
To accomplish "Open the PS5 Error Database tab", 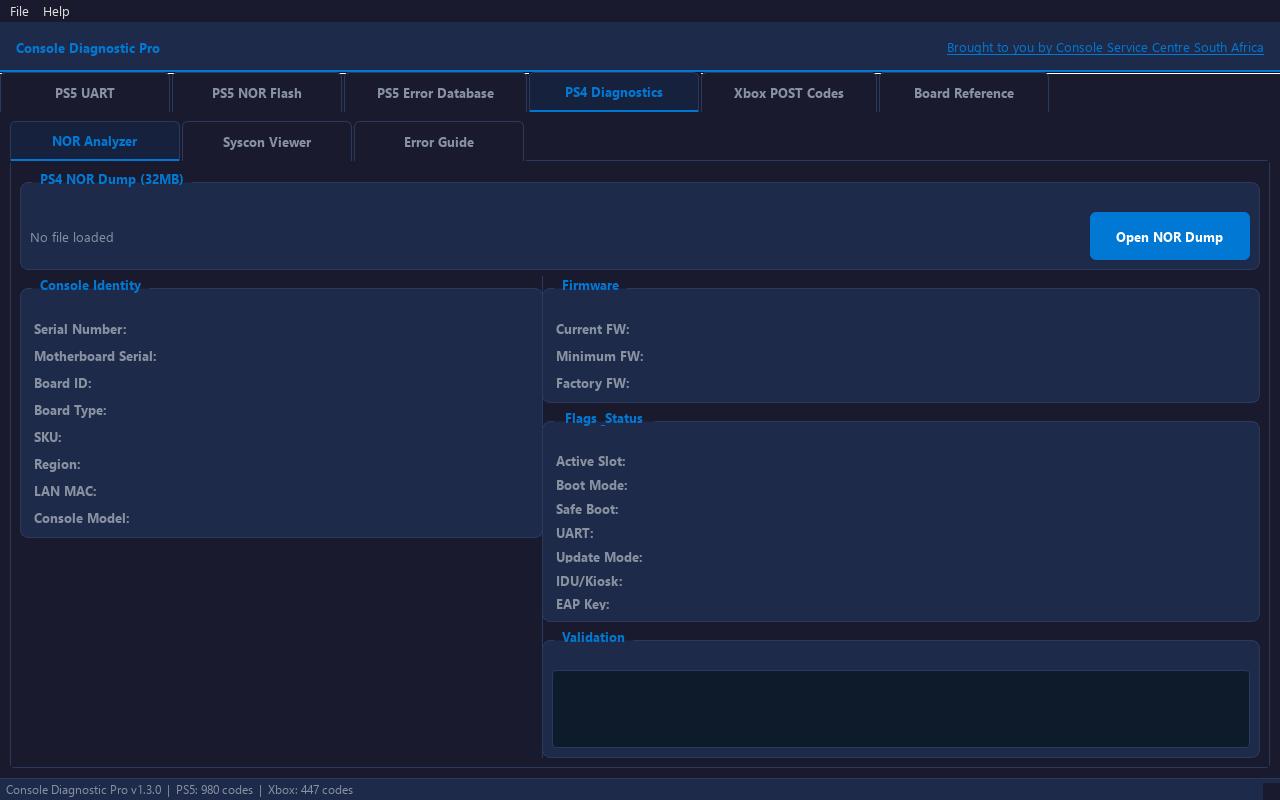I will pyautogui.click(x=435, y=93).
